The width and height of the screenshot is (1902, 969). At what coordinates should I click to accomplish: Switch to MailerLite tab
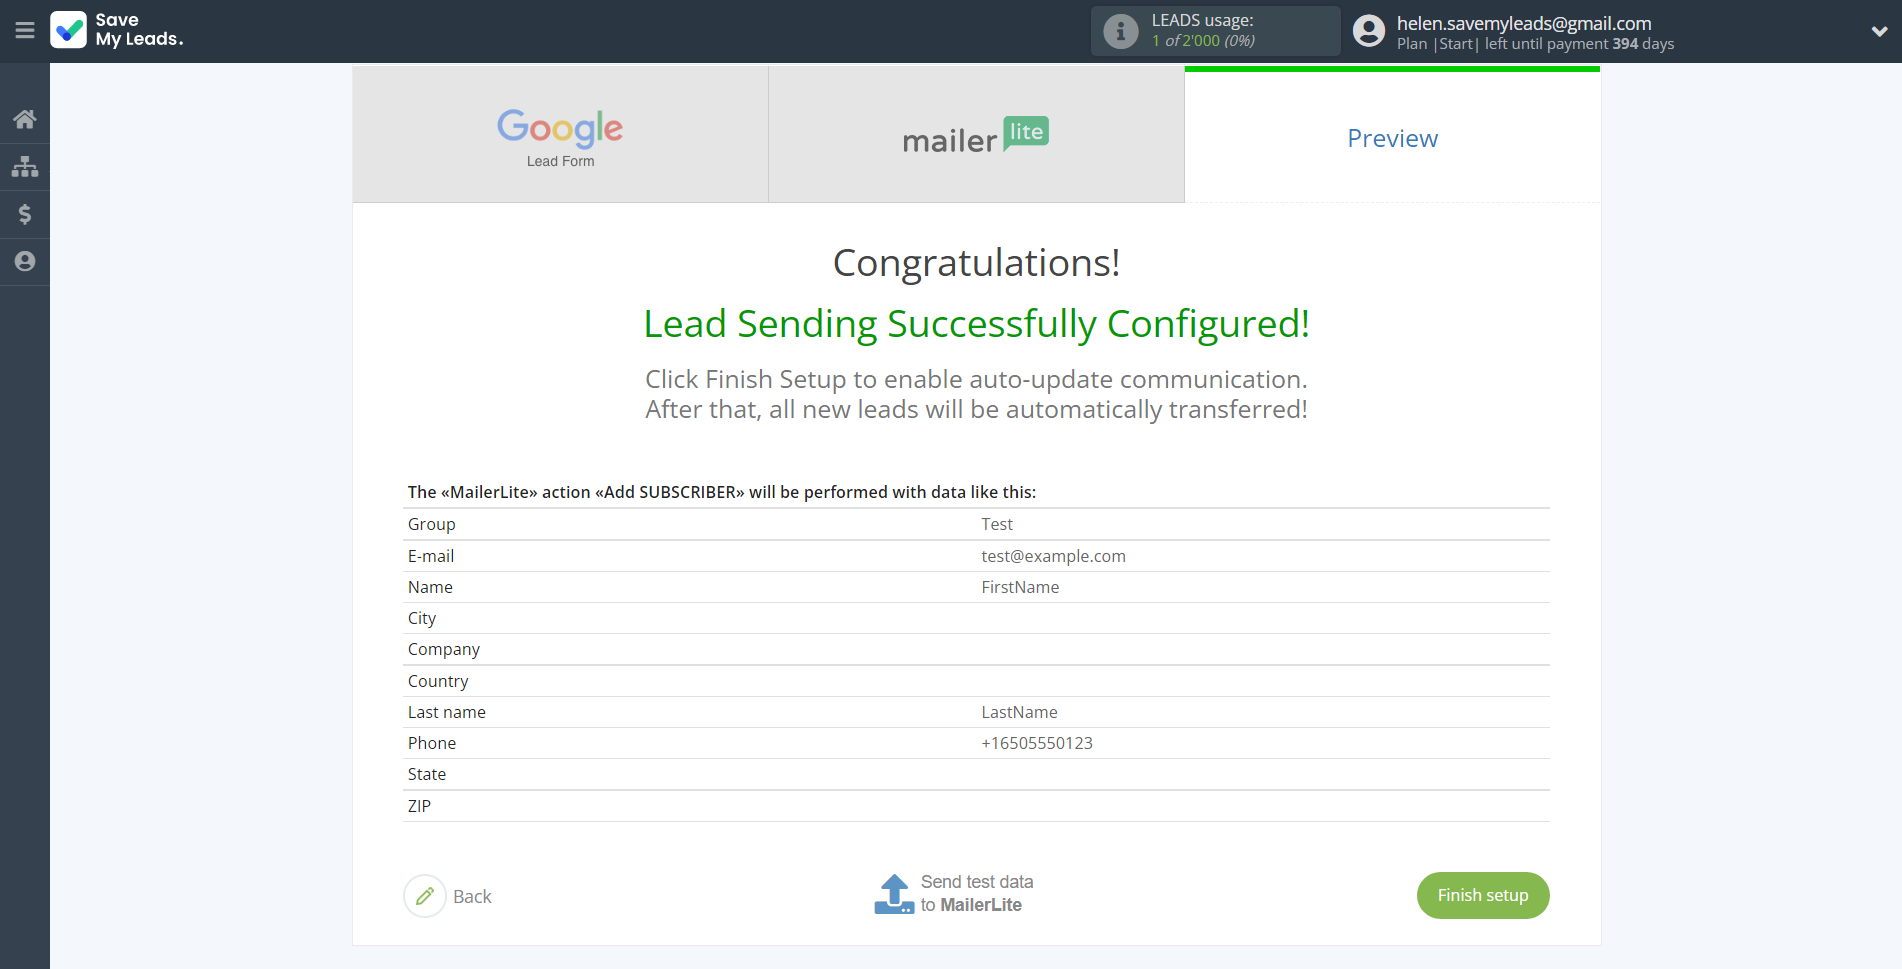[976, 135]
